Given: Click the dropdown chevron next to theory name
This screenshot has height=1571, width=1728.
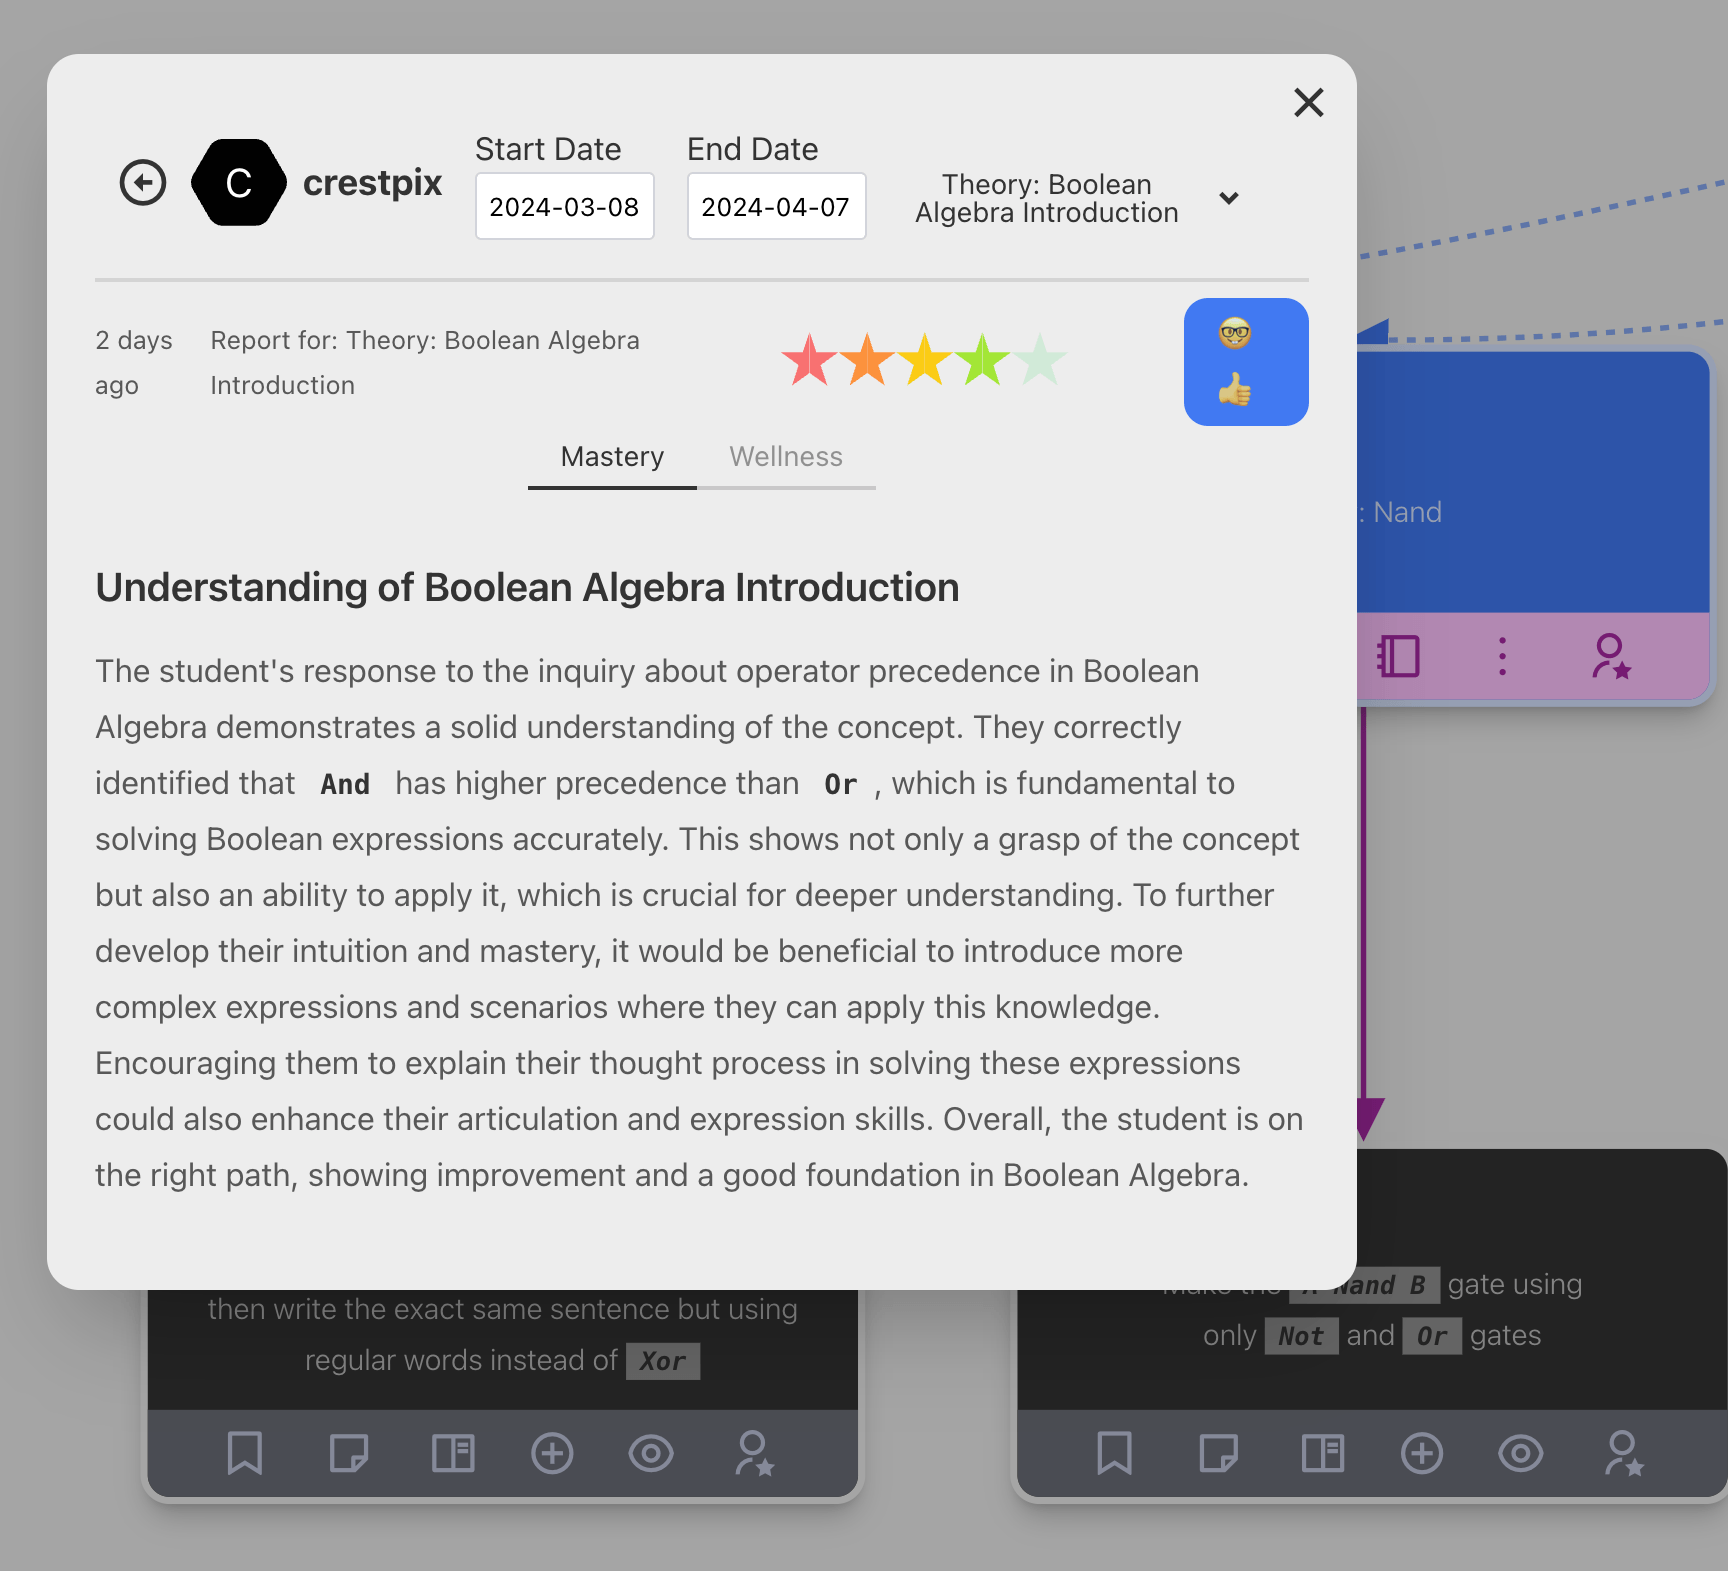Looking at the screenshot, I should pyautogui.click(x=1229, y=198).
